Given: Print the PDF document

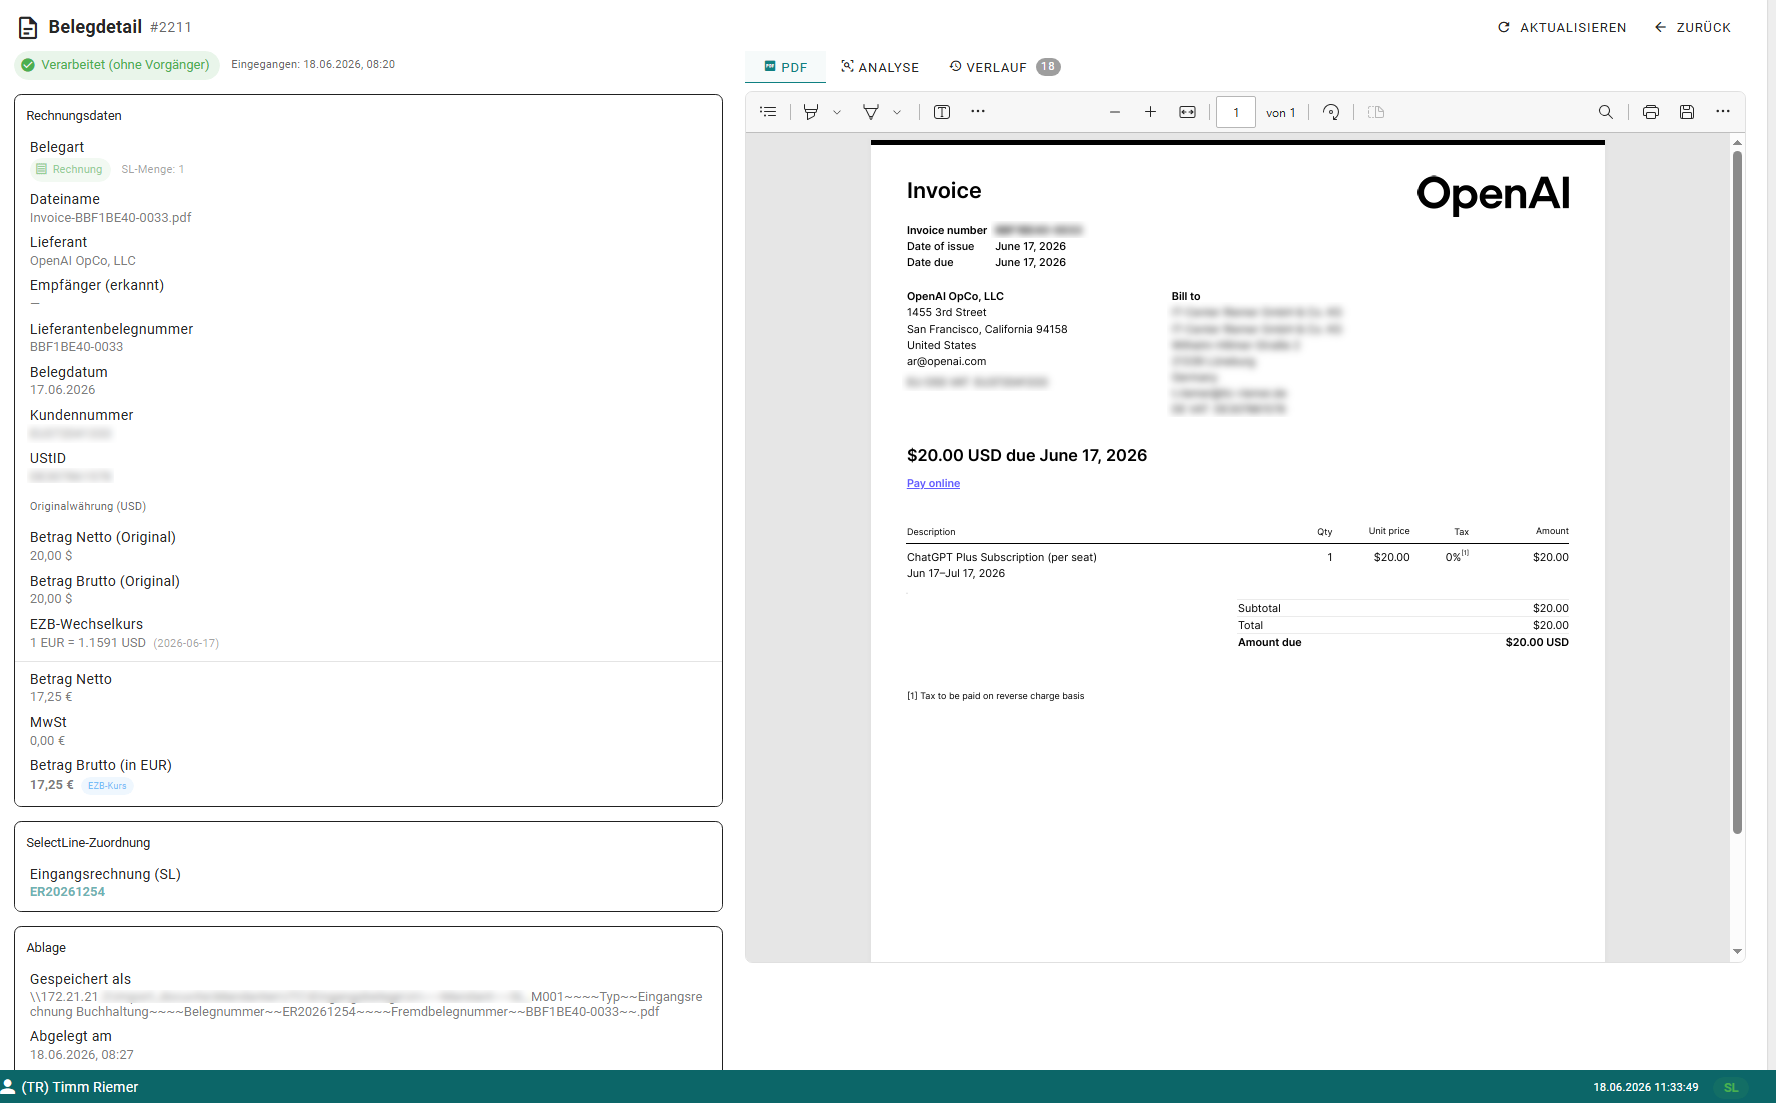Looking at the screenshot, I should coord(1651,112).
